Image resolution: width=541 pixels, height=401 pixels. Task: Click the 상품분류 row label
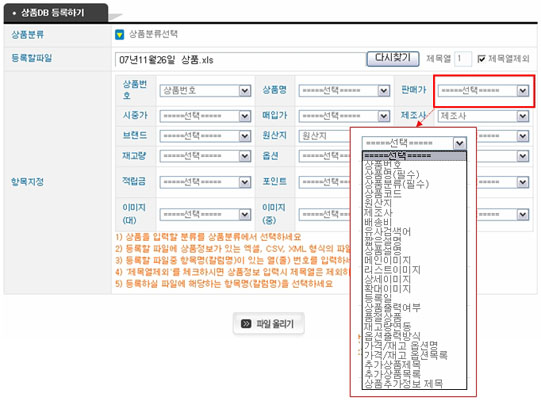(28, 34)
